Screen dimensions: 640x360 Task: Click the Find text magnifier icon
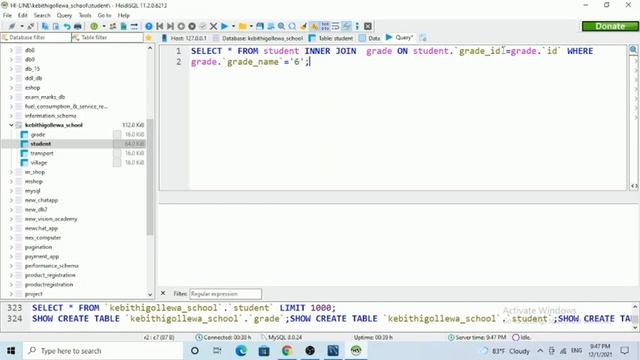coord(281,26)
